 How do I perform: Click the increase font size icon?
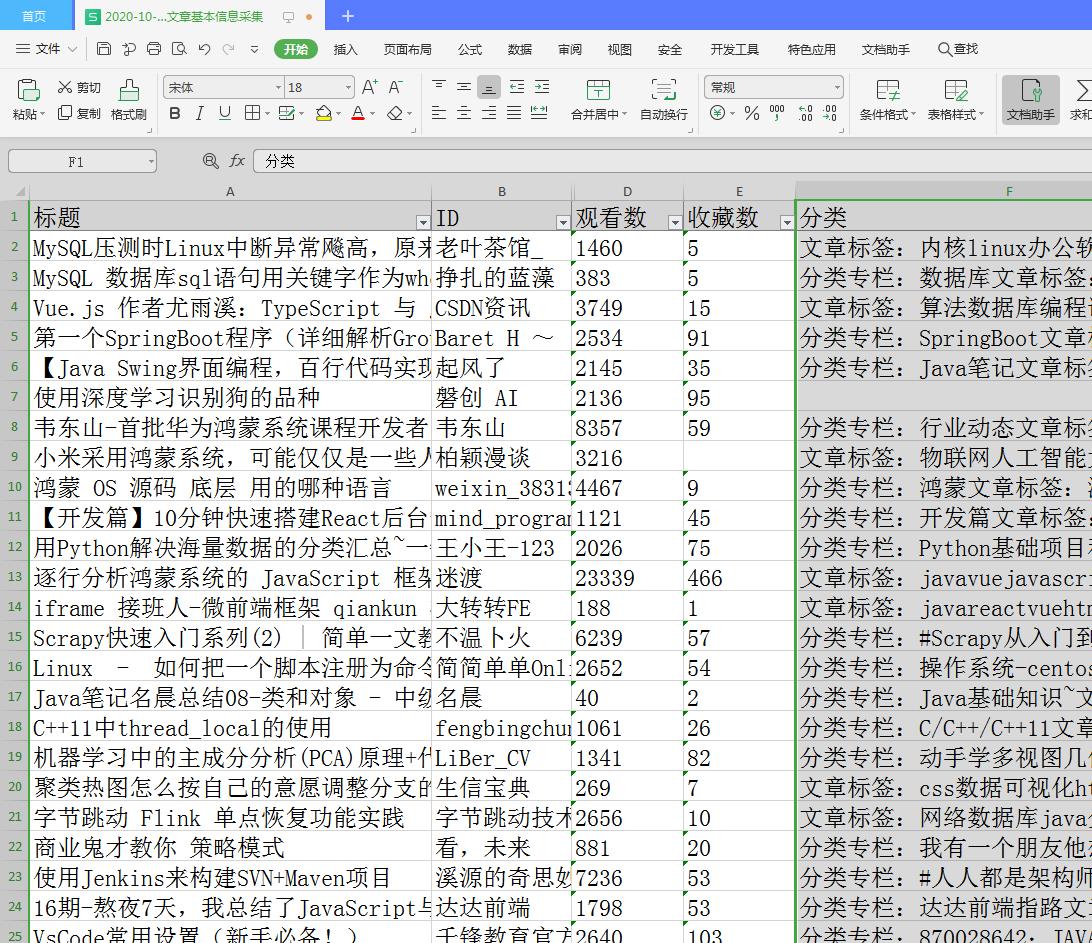(x=369, y=87)
